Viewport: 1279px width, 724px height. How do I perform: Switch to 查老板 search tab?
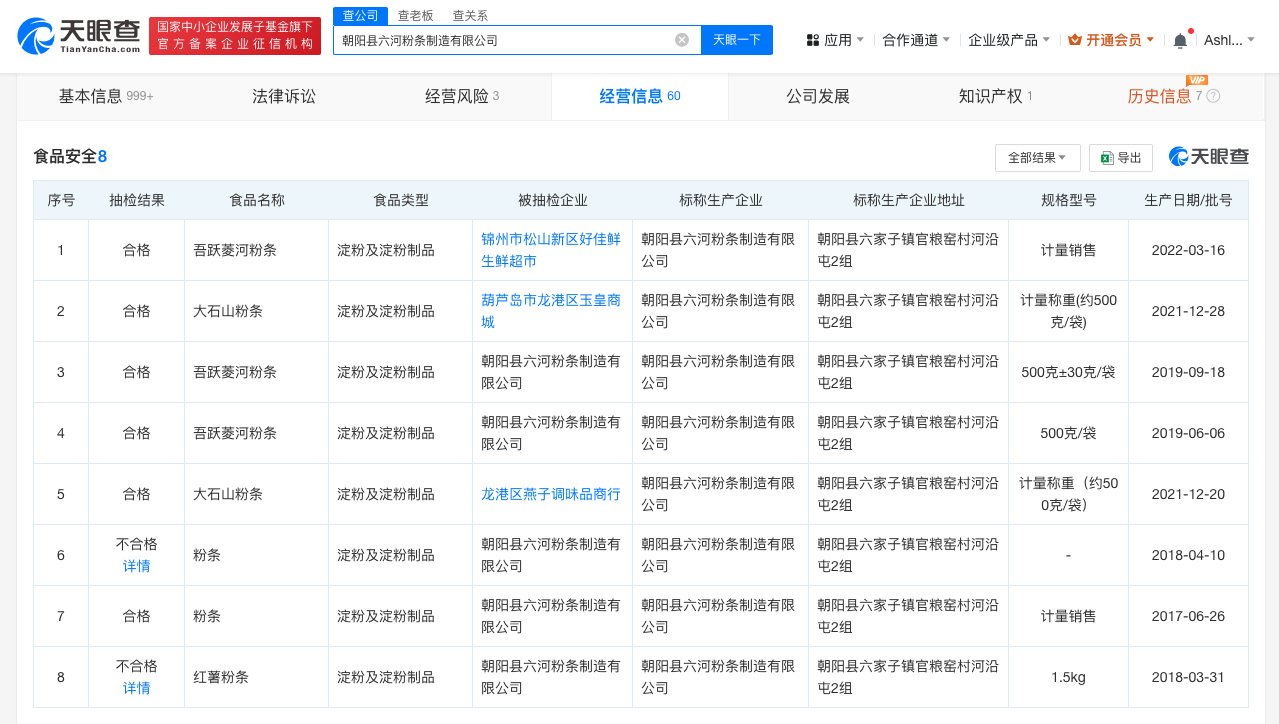pos(415,15)
